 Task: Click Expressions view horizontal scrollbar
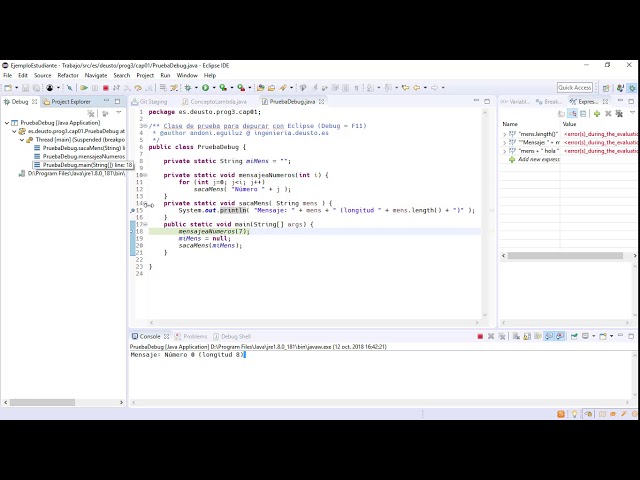click(x=565, y=256)
